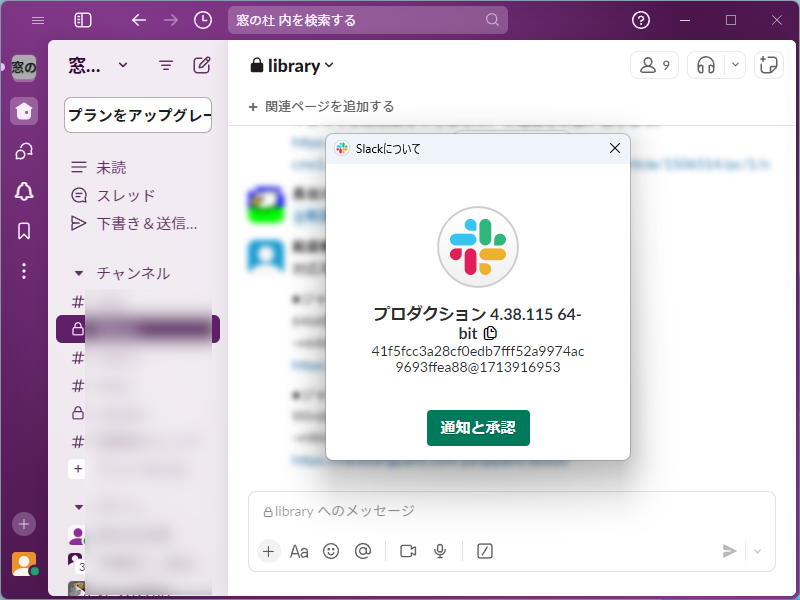Insert a mention with the @ icon
800x600 pixels.
tap(363, 551)
